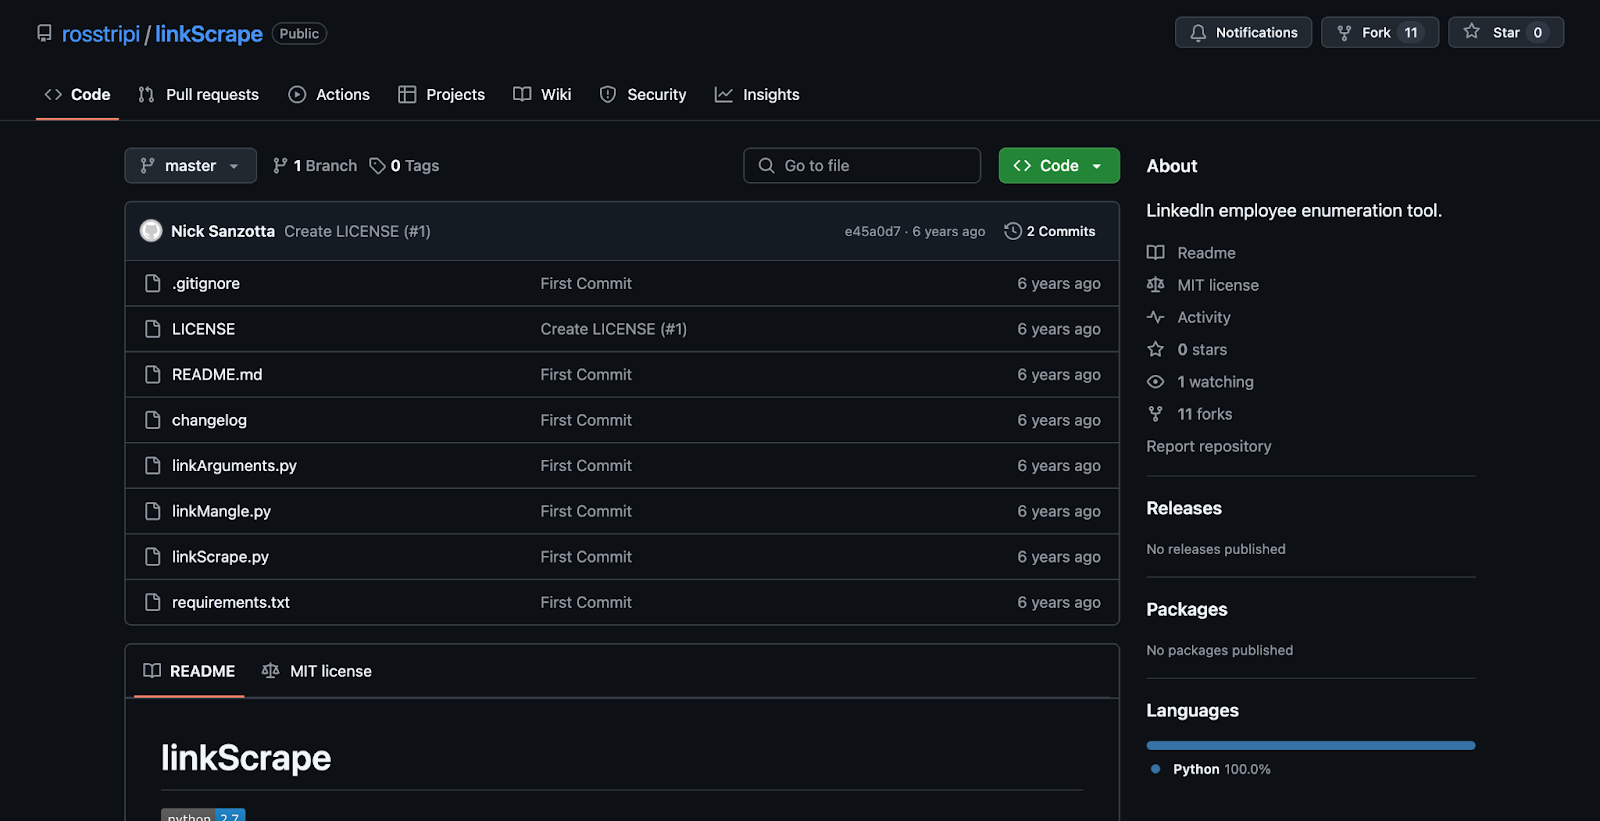Open the Notifications button
The width and height of the screenshot is (1600, 821).
1243,32
